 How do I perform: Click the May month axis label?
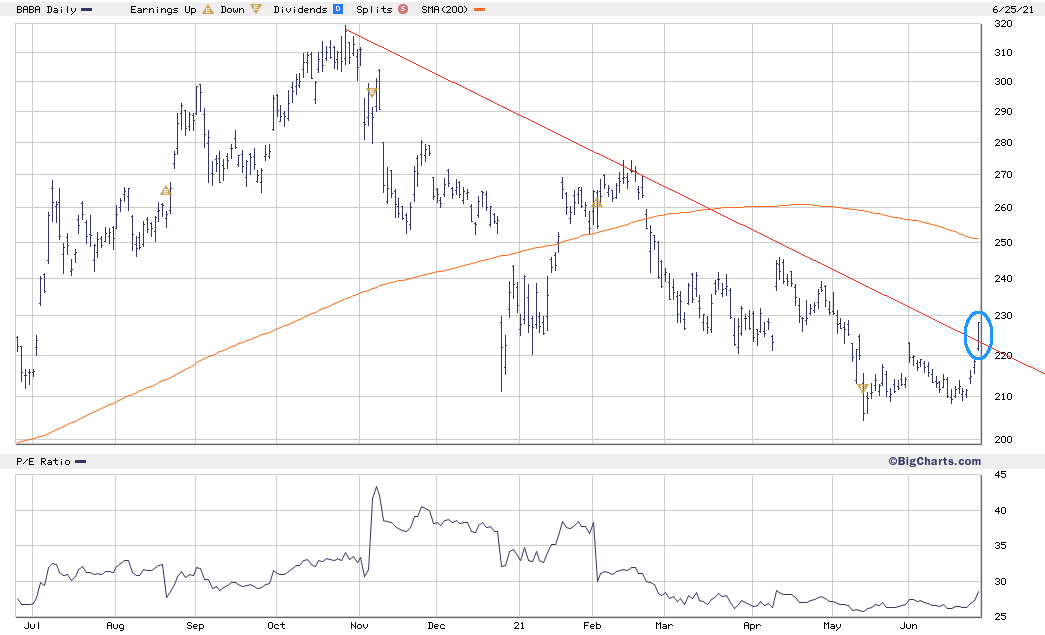[832, 626]
